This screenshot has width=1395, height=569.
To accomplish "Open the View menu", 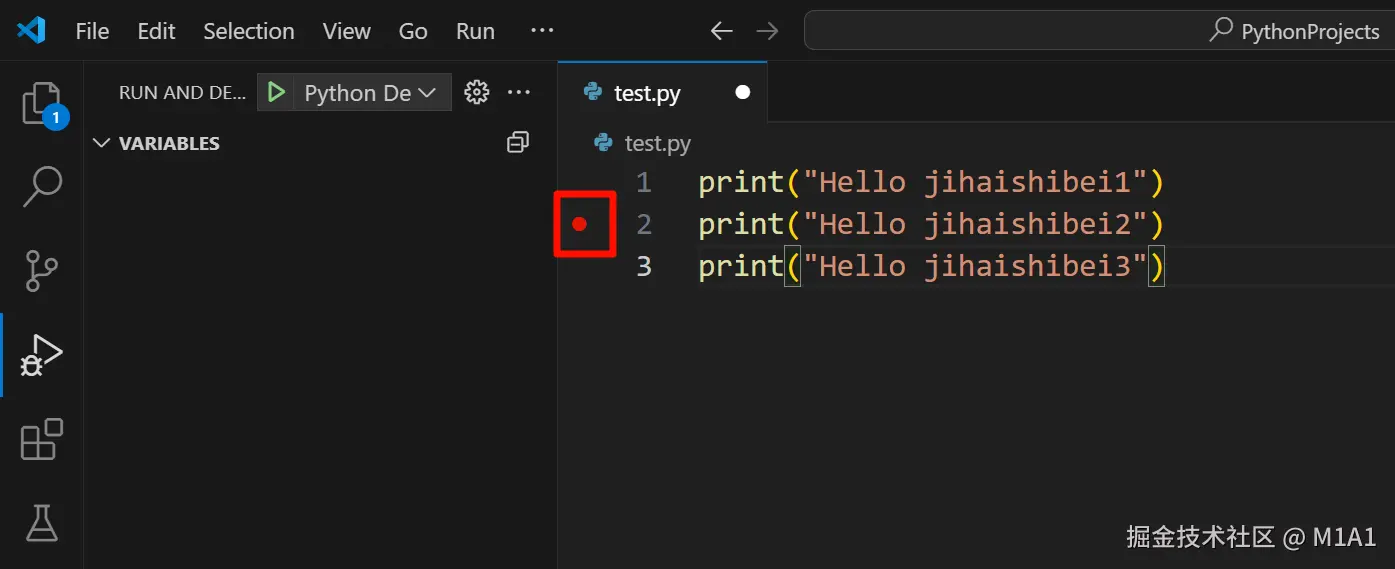I will (347, 31).
